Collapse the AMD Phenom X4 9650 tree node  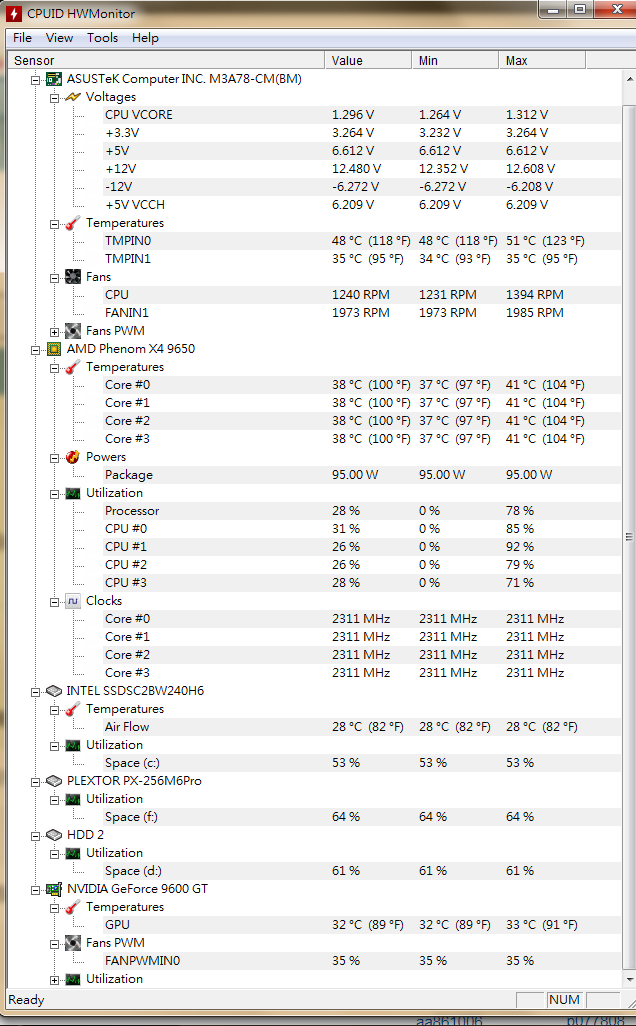pos(37,349)
